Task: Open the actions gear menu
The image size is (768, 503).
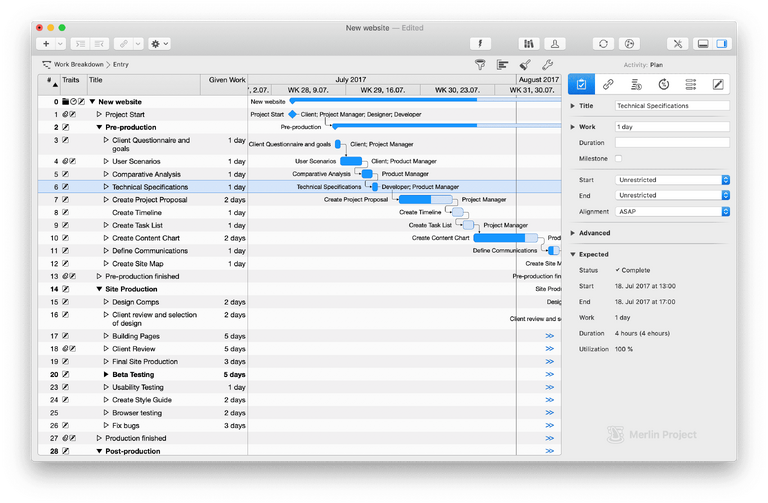Action: click(x=159, y=44)
